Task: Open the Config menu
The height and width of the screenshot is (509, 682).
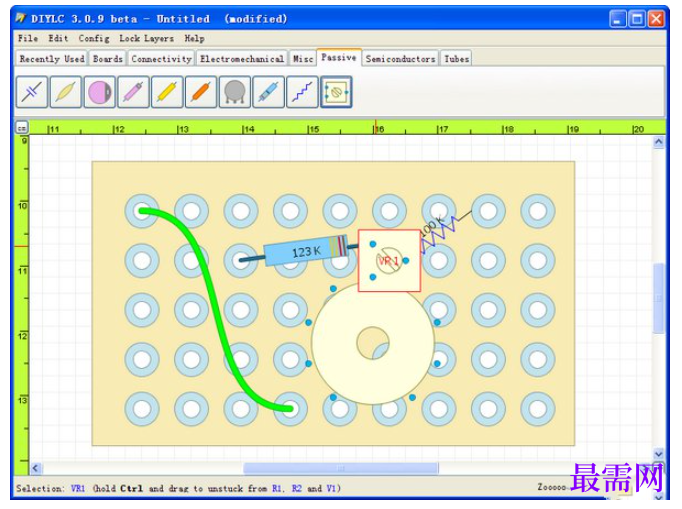Action: 94,38
